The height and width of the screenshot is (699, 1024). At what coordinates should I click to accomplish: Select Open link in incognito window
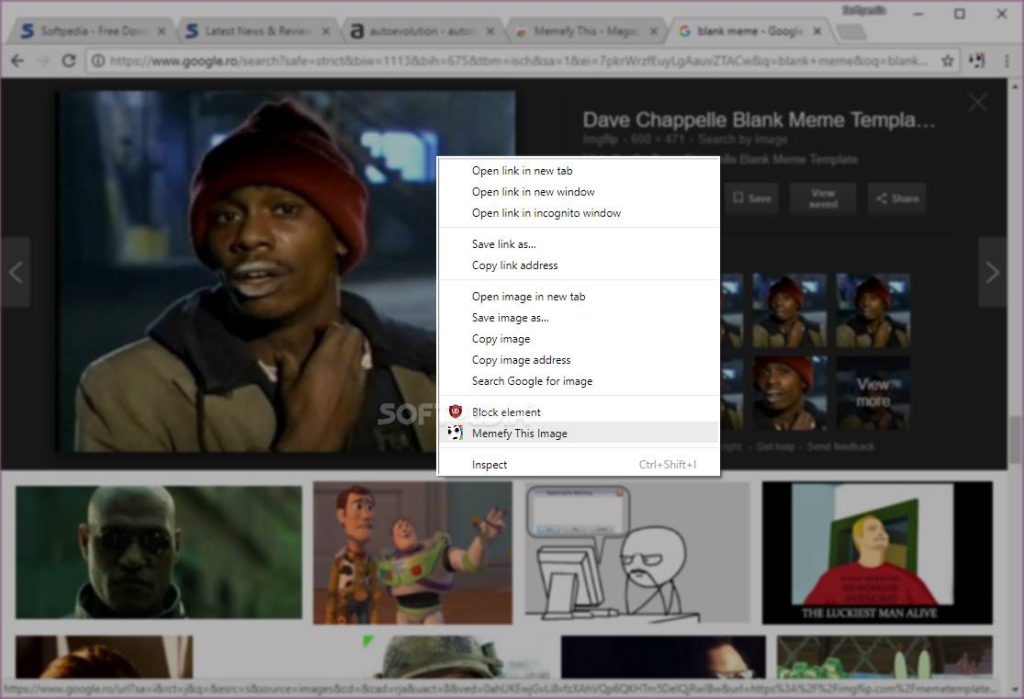tap(579, 213)
